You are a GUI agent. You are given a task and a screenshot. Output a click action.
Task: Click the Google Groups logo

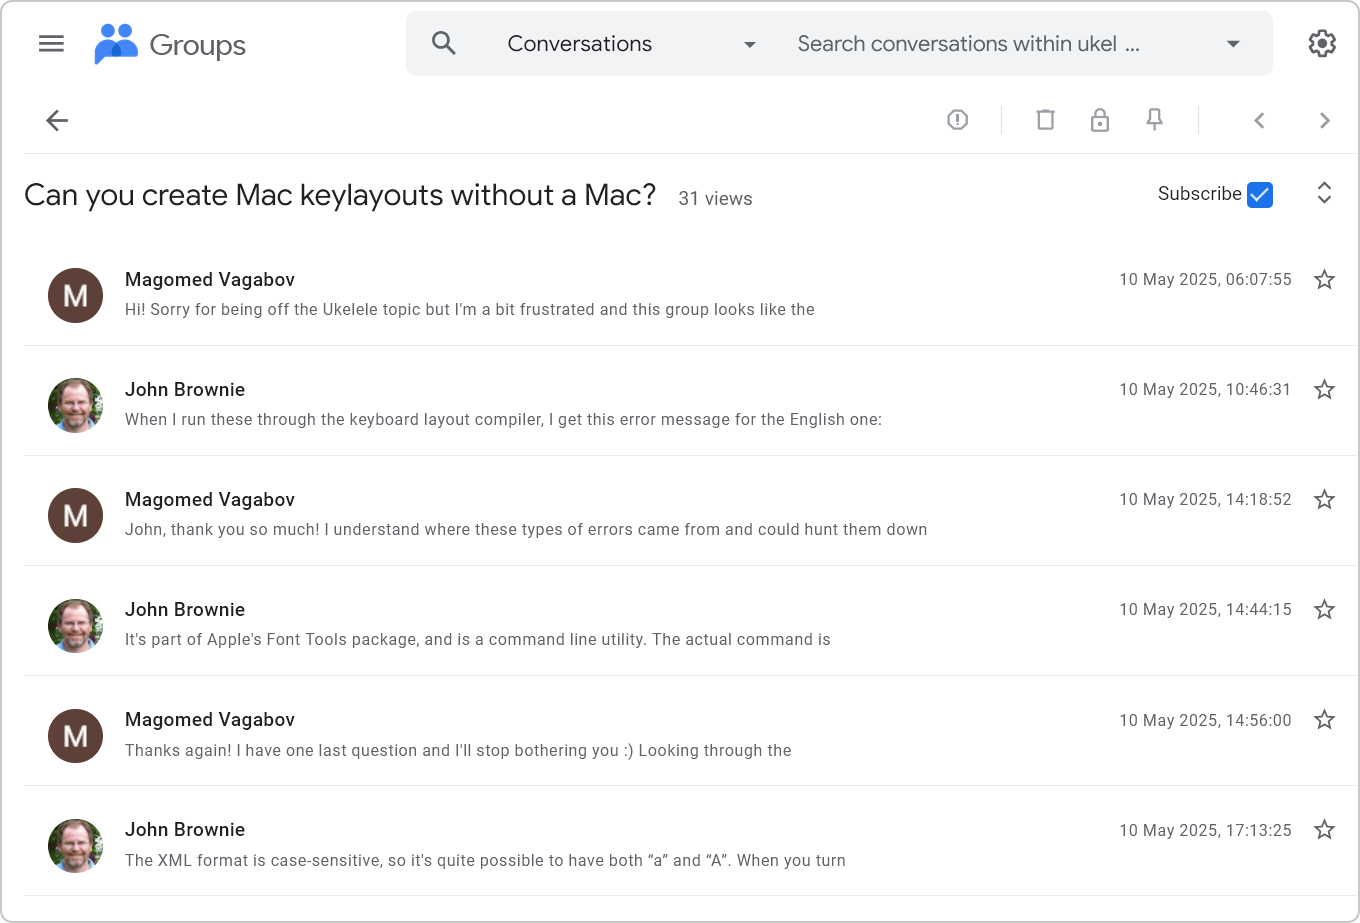(170, 44)
